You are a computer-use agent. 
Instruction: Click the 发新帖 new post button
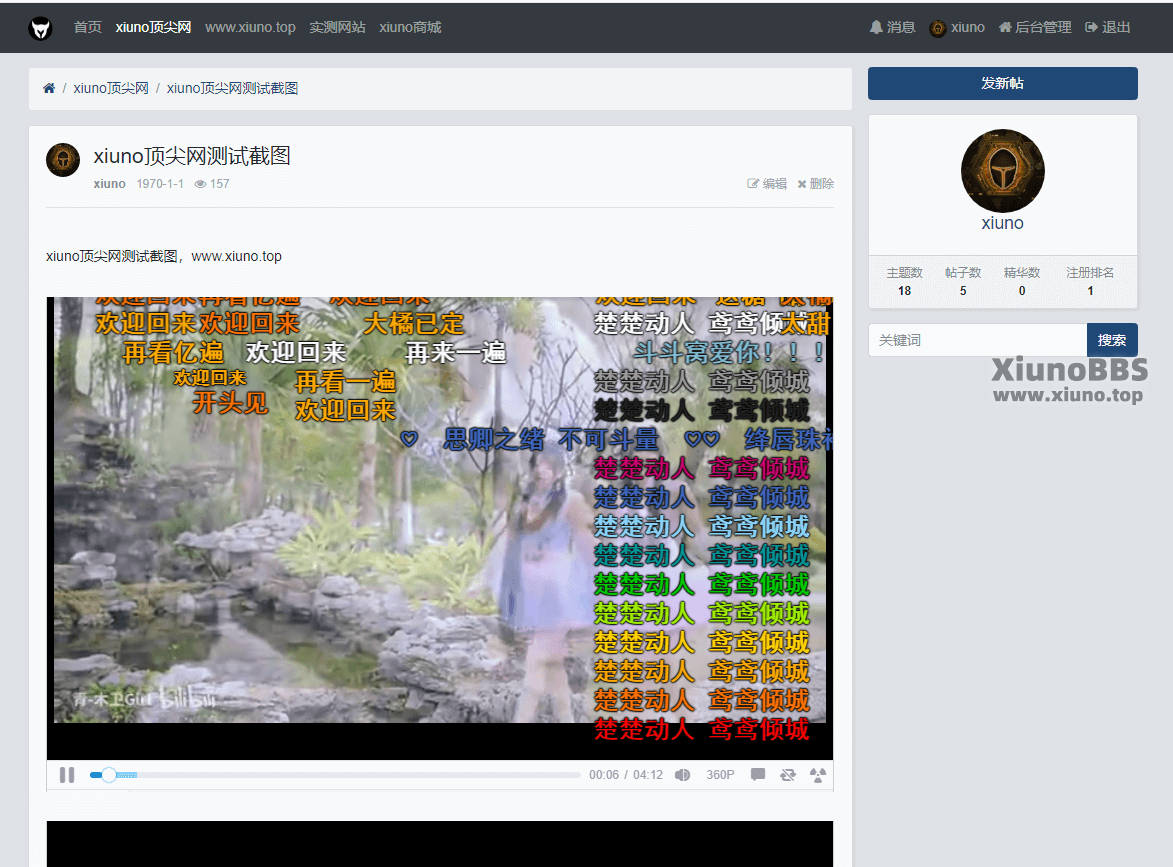1002,83
